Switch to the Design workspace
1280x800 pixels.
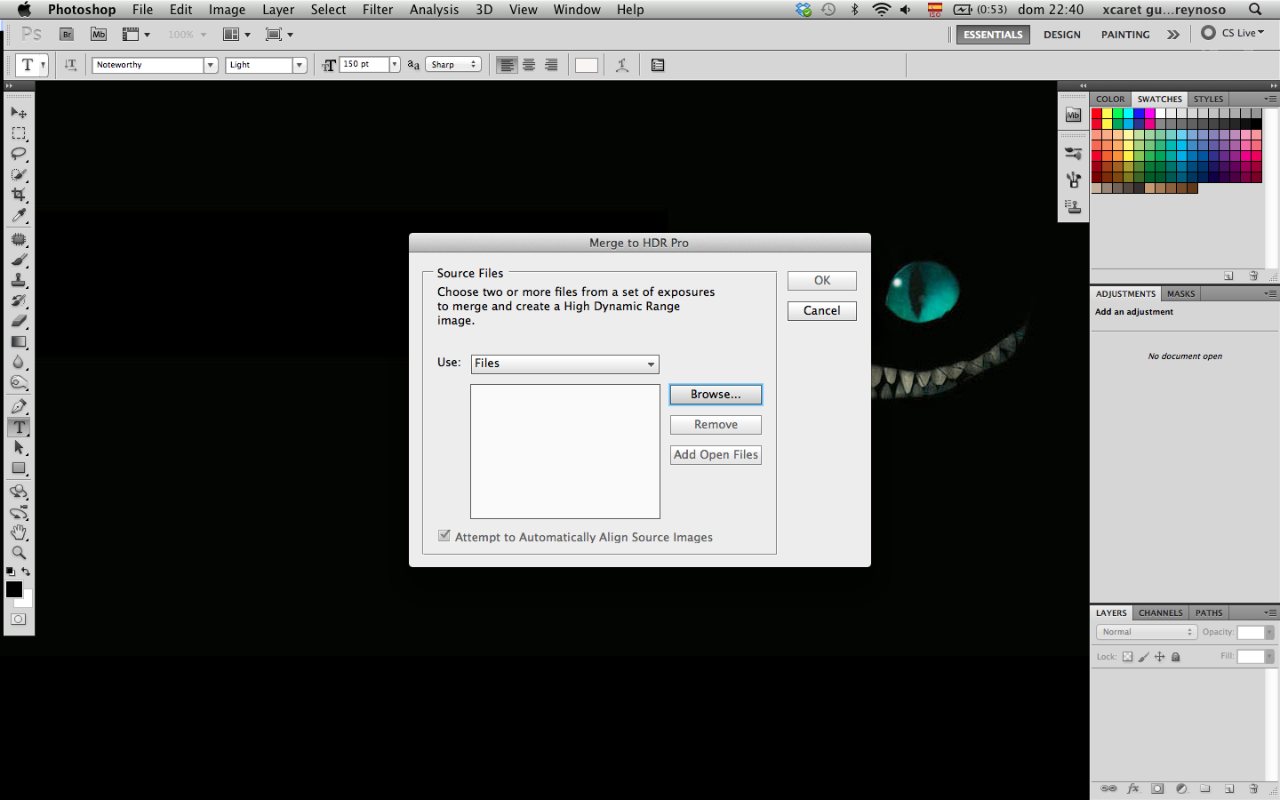pyautogui.click(x=1062, y=34)
